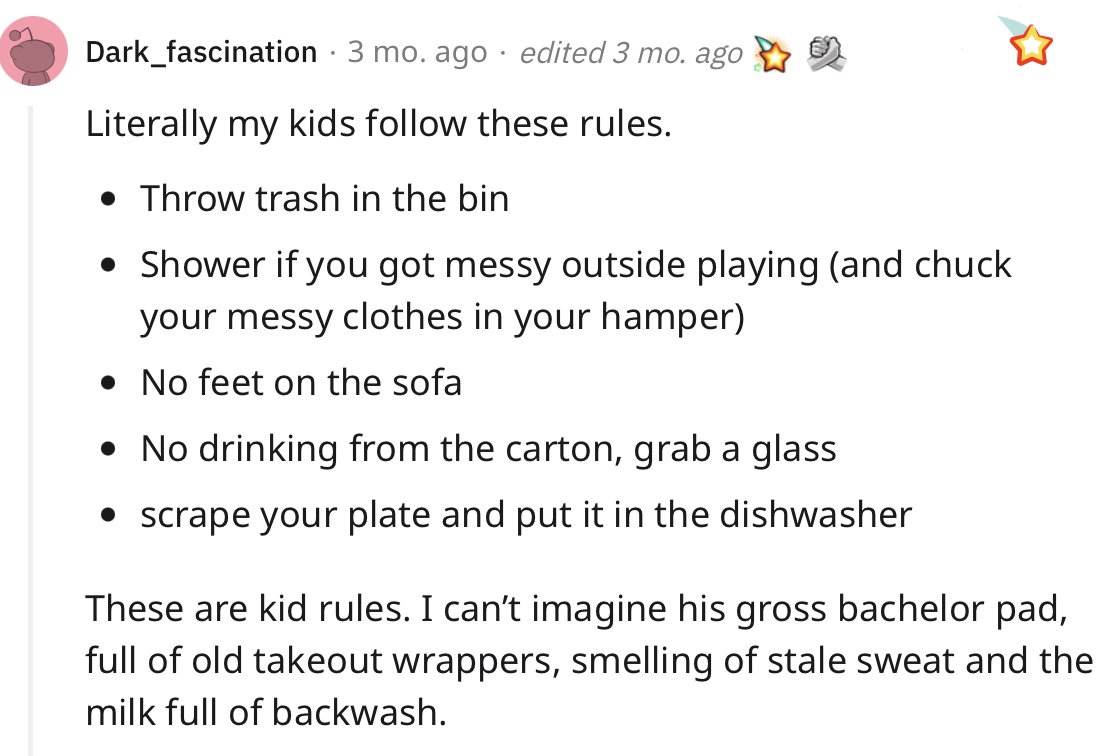Viewport: 1104px width, 756px height.
Task: Click the shooting star icon at top right
Action: click(x=1026, y=41)
